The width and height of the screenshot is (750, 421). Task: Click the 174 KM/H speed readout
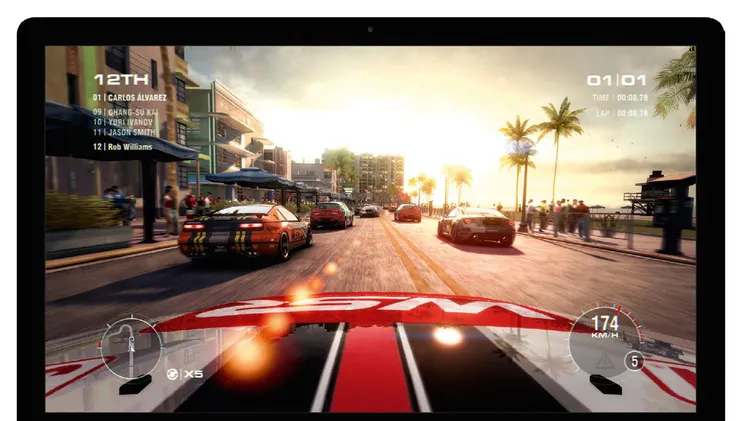(x=605, y=326)
